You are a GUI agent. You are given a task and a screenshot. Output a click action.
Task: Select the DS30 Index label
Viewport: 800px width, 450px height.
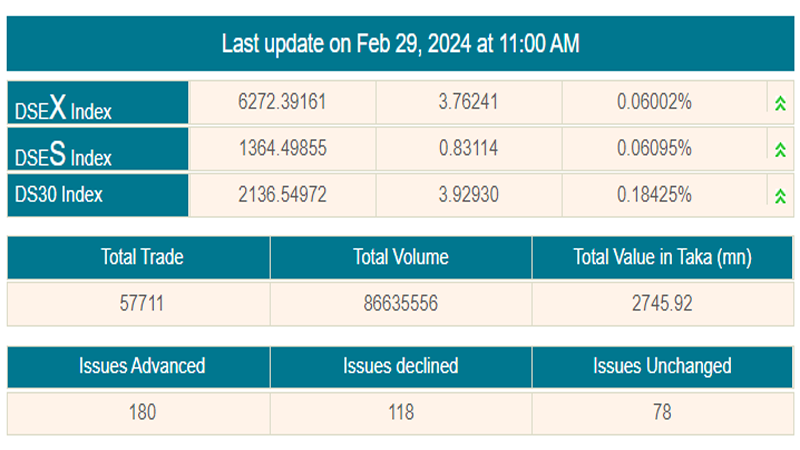pos(58,195)
